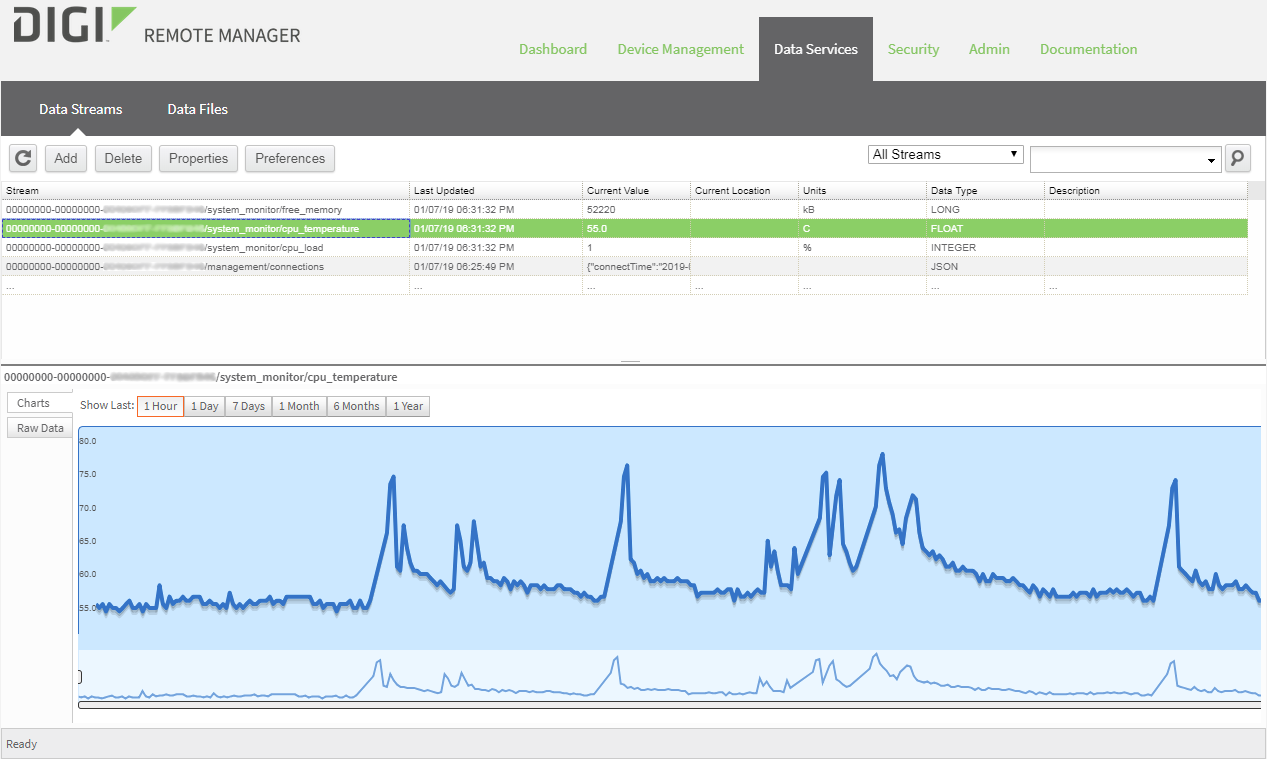The width and height of the screenshot is (1267, 759).
Task: Show last 7 Days of data
Action: 249,406
